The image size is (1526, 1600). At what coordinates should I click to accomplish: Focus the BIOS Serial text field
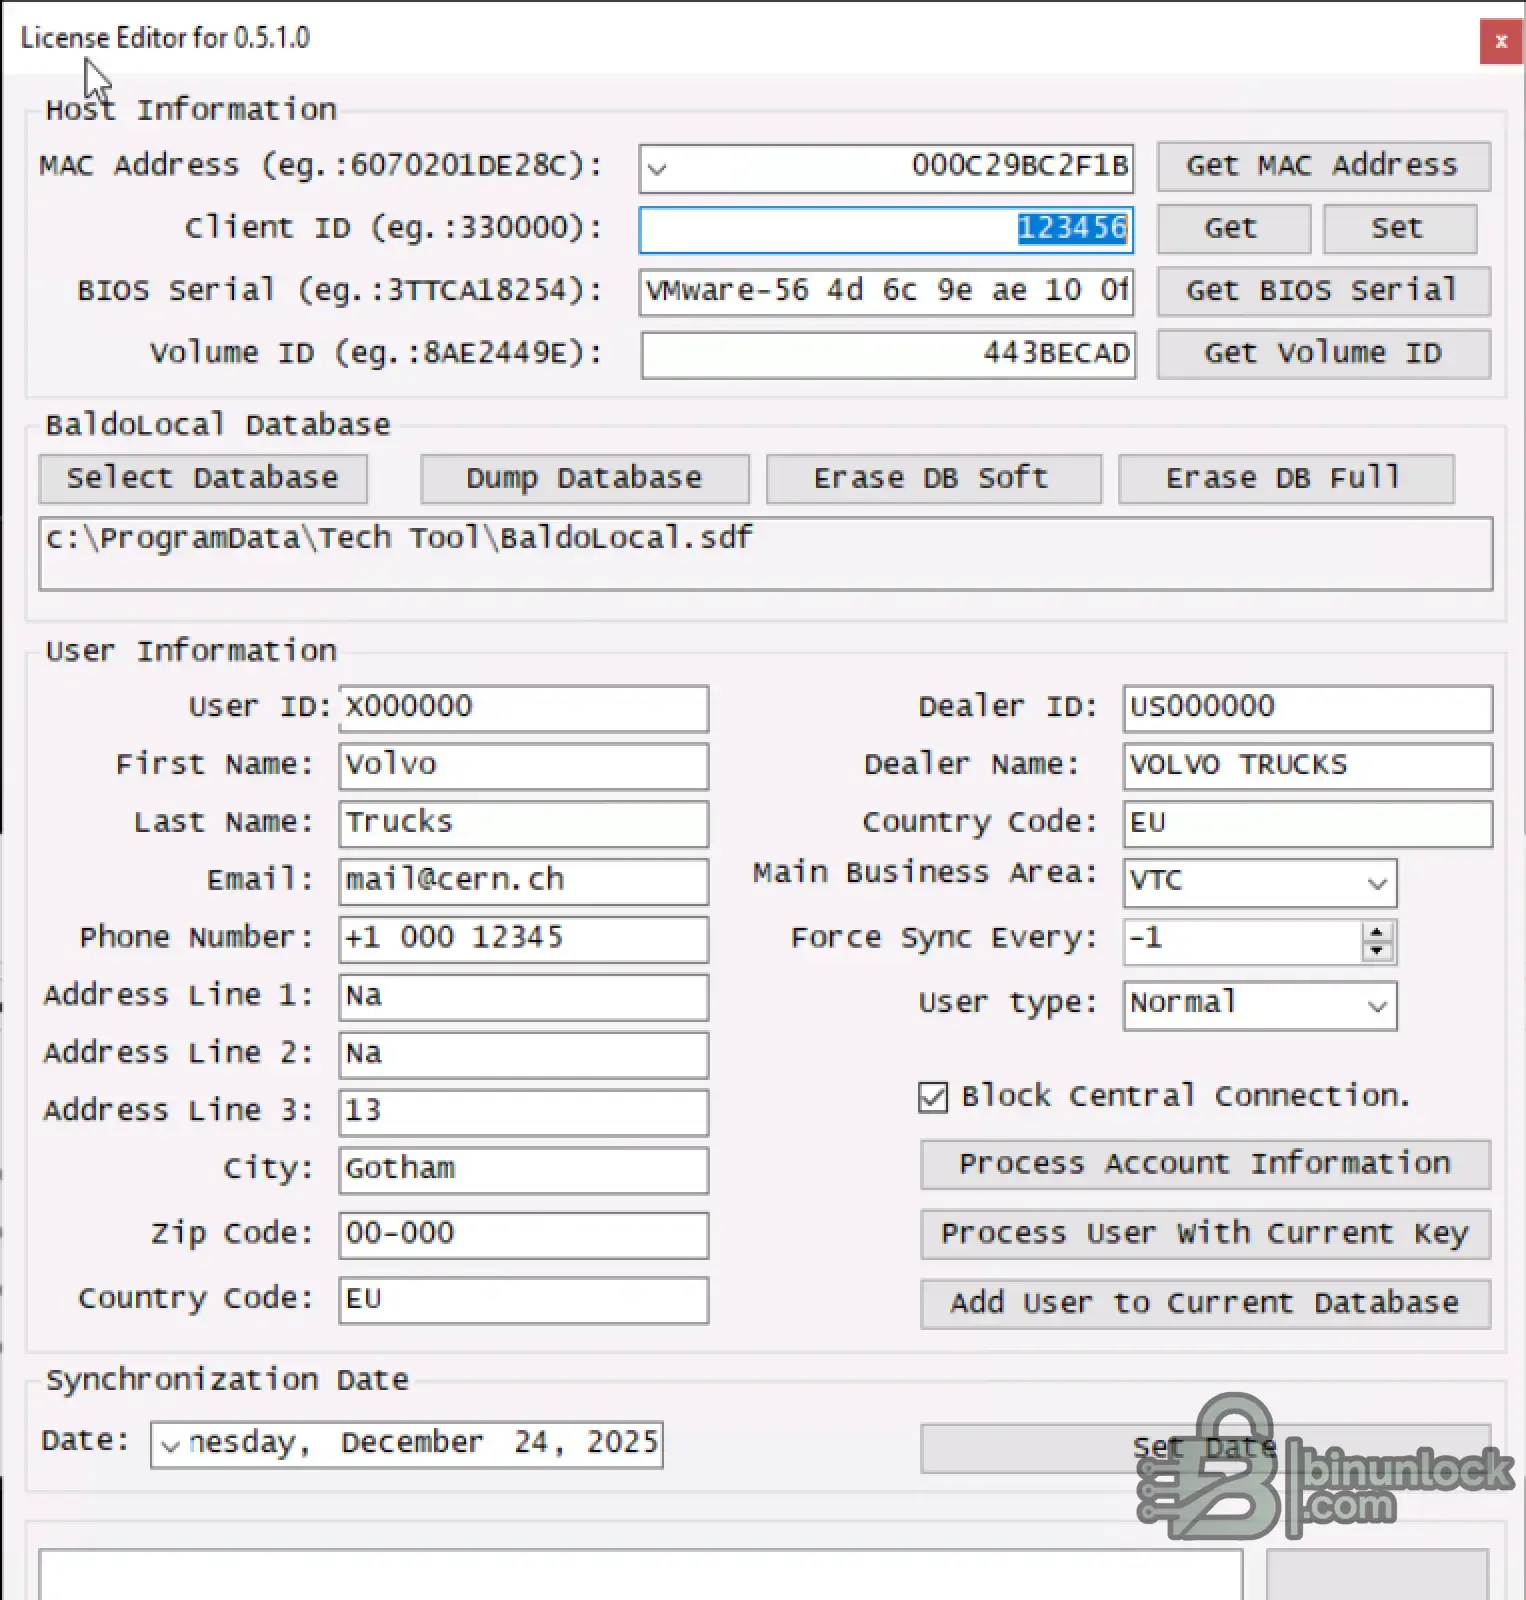click(886, 292)
